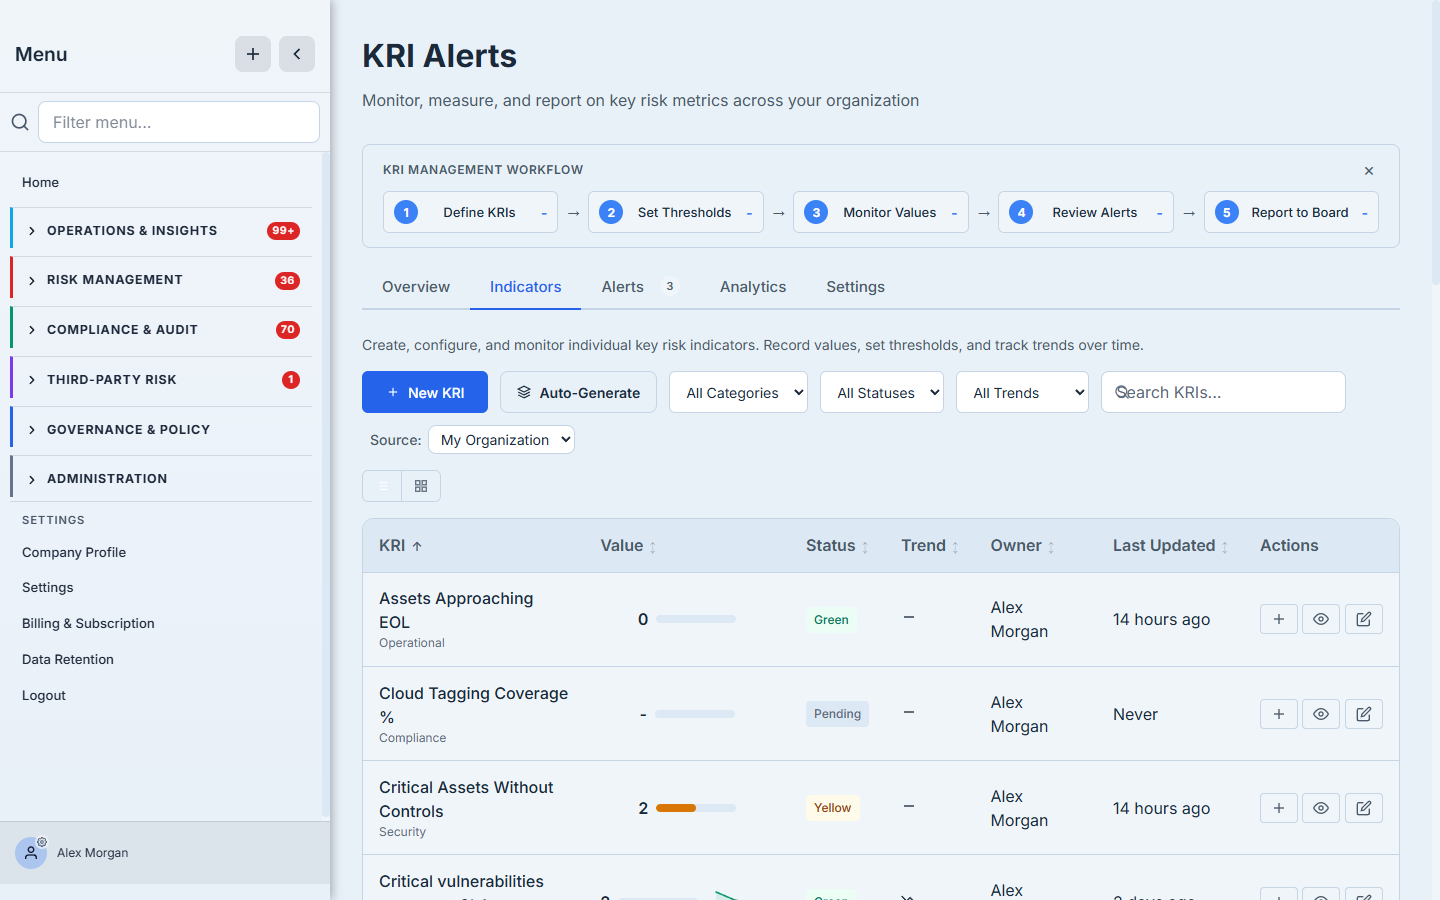The height and width of the screenshot is (900, 1440).
Task: Go to Home in the menu
Action: click(40, 182)
